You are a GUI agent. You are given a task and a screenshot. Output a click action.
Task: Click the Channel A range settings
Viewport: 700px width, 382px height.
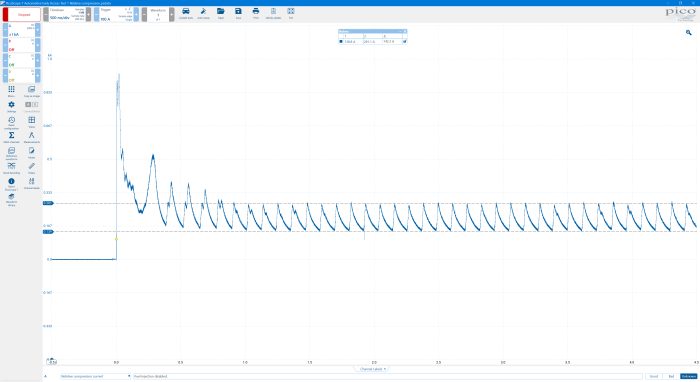tap(21, 30)
